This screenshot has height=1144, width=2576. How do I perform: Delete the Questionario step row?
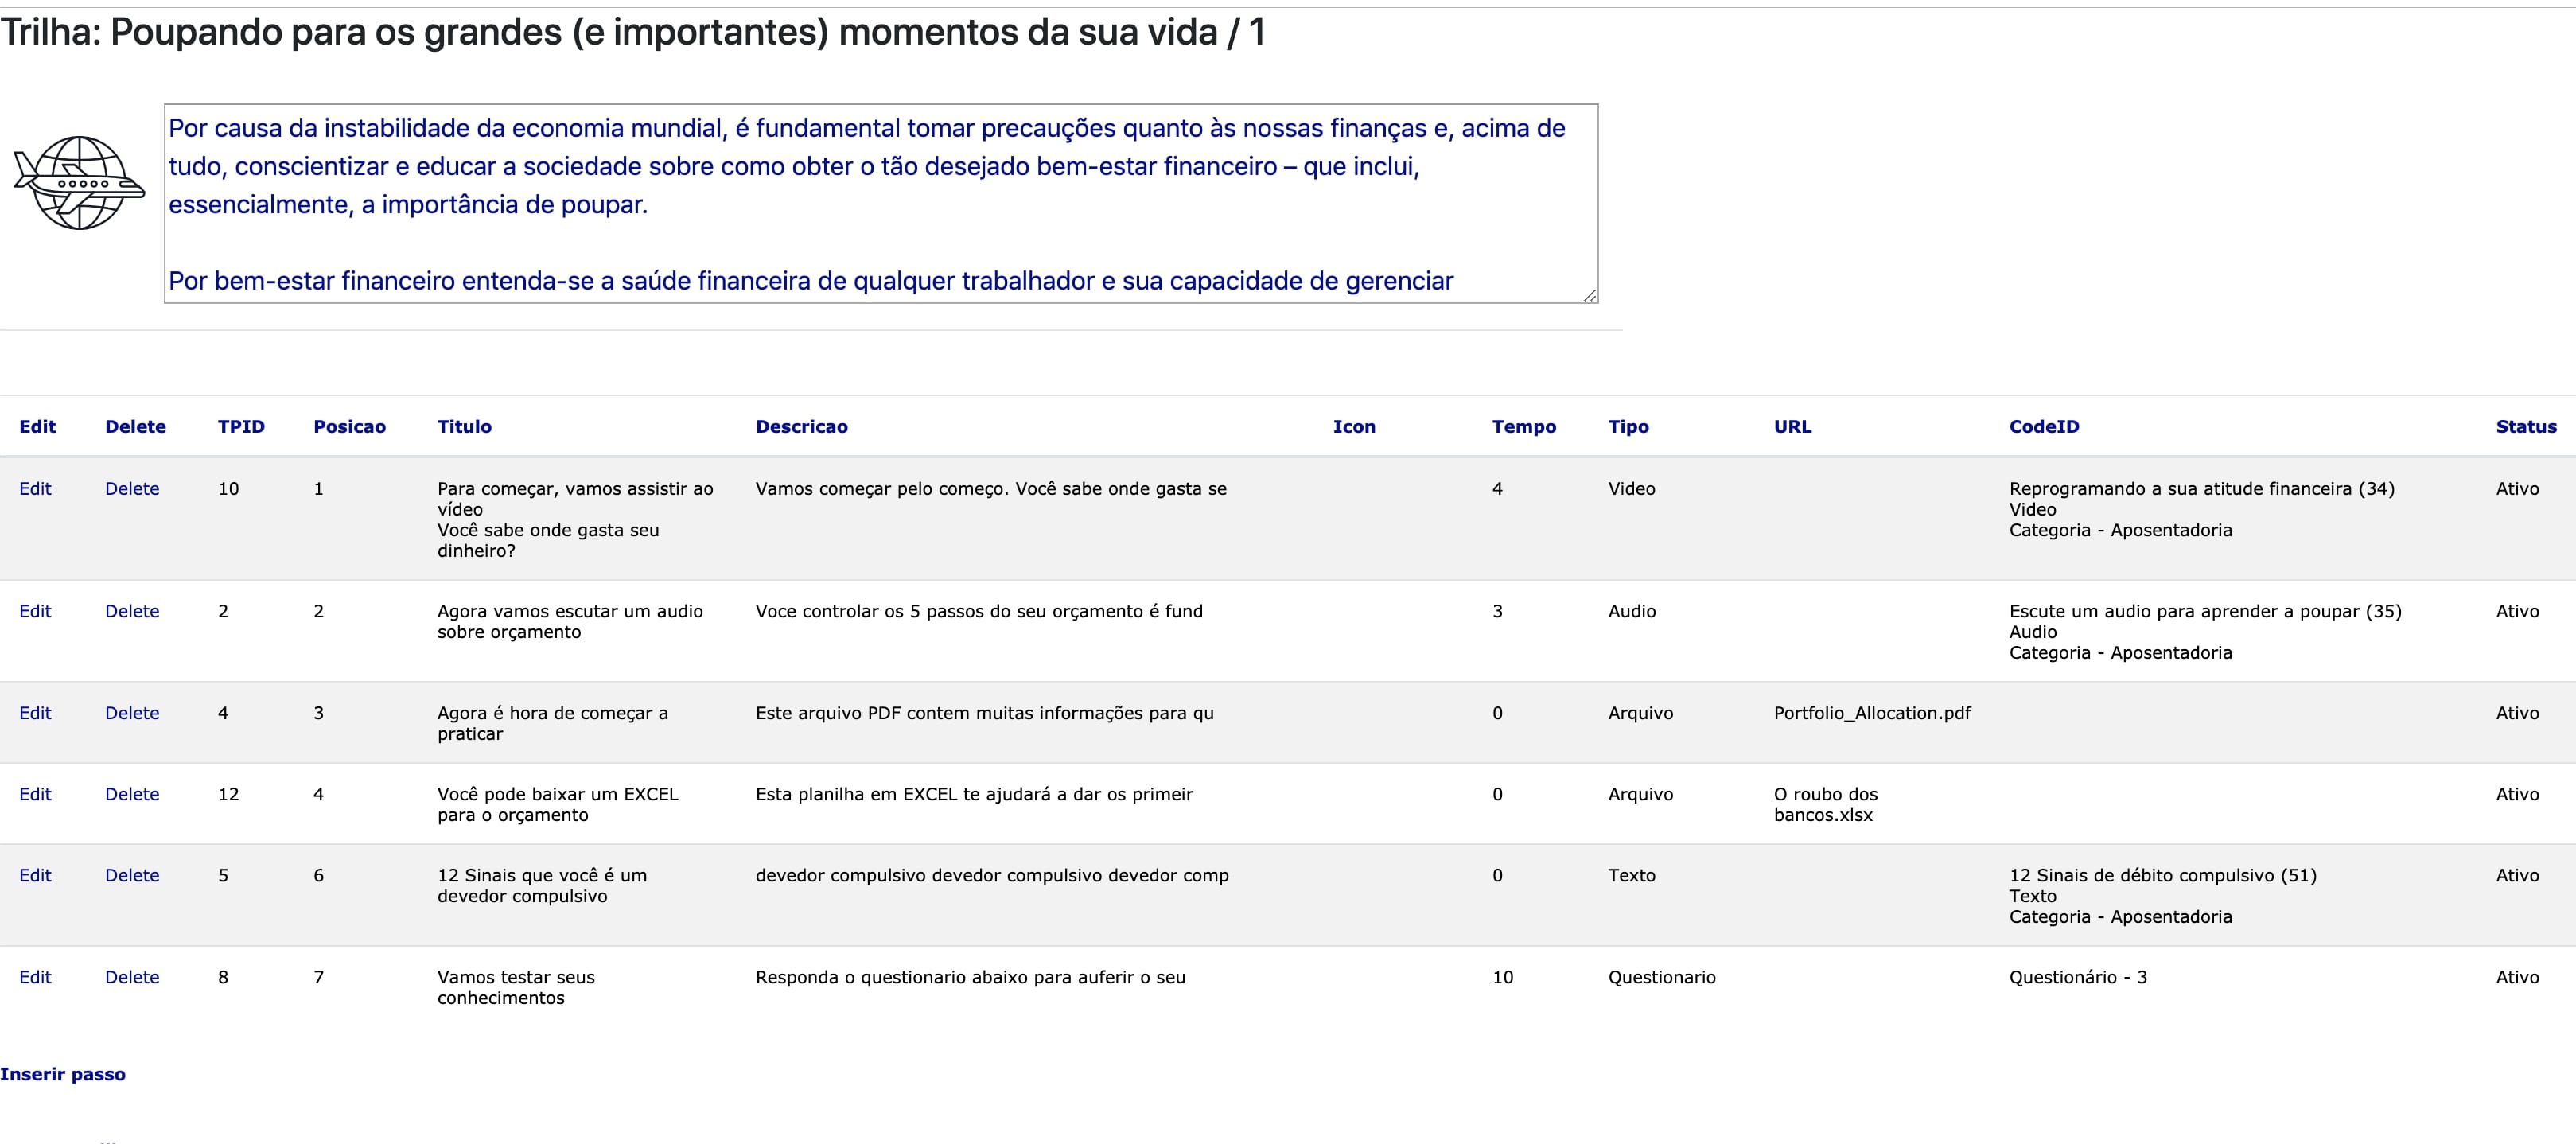pos(132,977)
